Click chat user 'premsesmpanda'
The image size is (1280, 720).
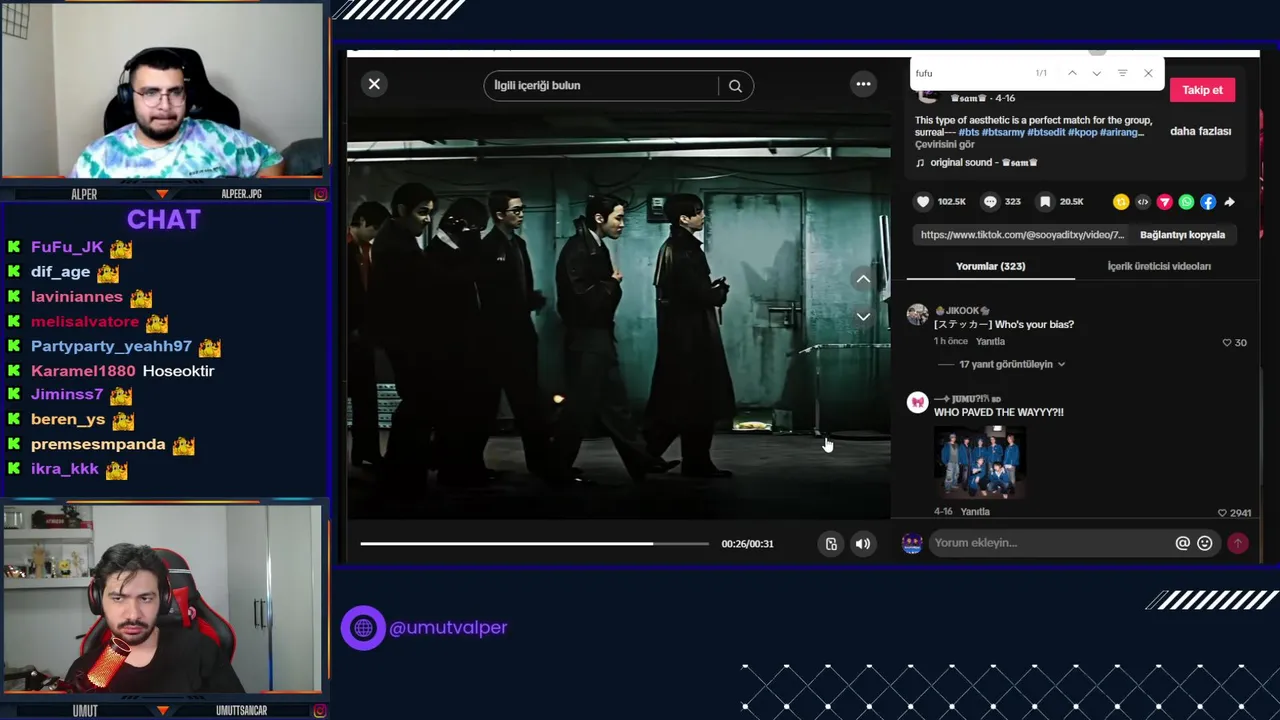pos(98,444)
